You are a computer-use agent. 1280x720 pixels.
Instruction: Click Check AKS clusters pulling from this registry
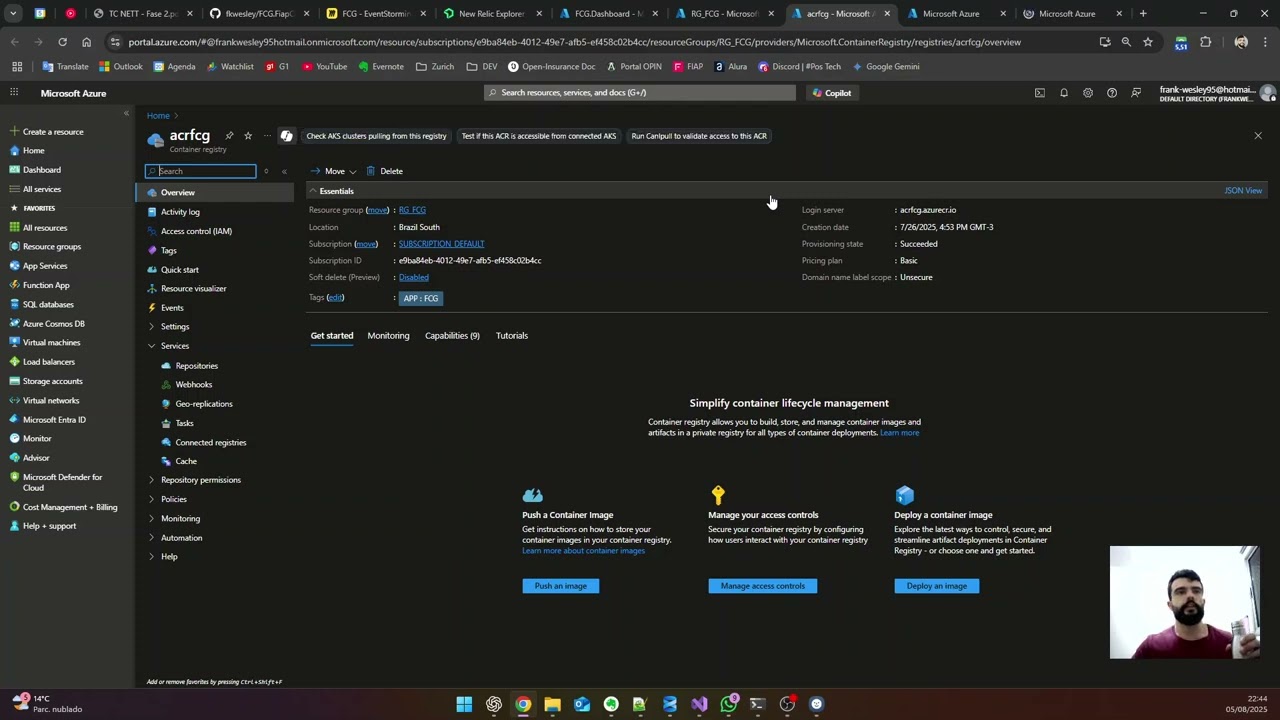pos(376,136)
